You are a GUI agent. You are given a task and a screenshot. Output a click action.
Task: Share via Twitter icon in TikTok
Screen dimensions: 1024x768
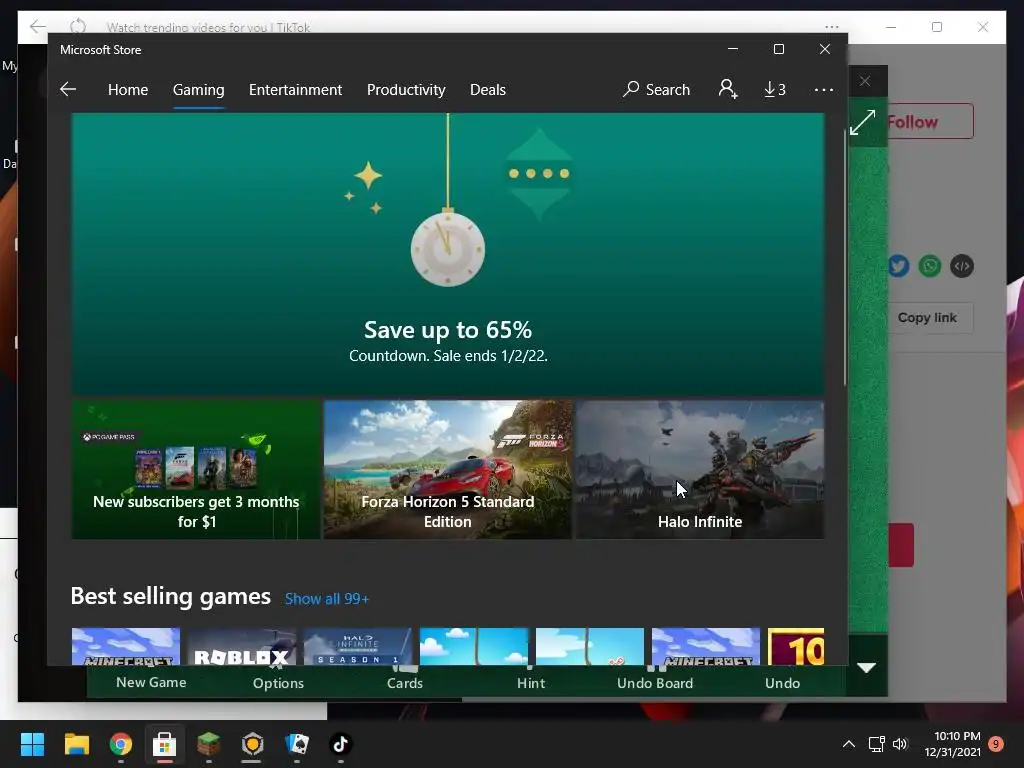[x=899, y=266]
